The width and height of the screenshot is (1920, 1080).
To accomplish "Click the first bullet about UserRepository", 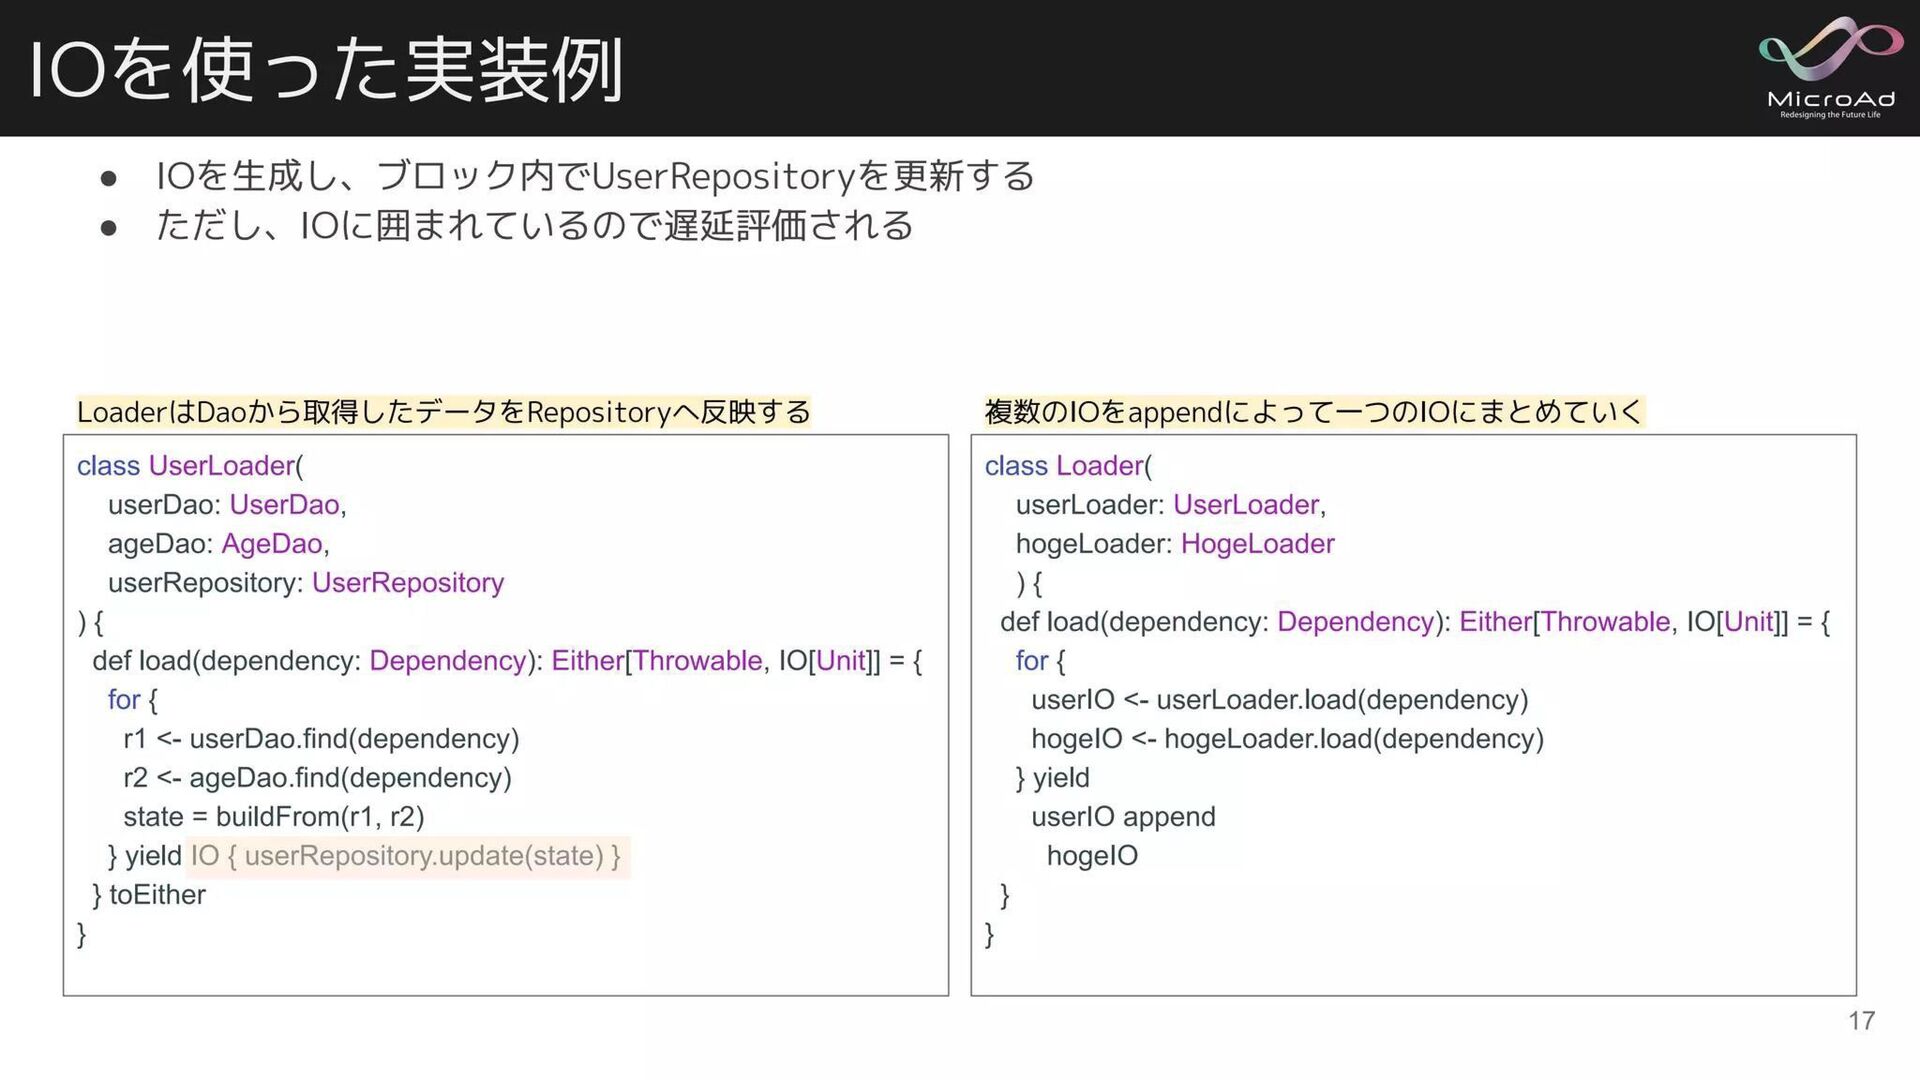I will [x=595, y=176].
